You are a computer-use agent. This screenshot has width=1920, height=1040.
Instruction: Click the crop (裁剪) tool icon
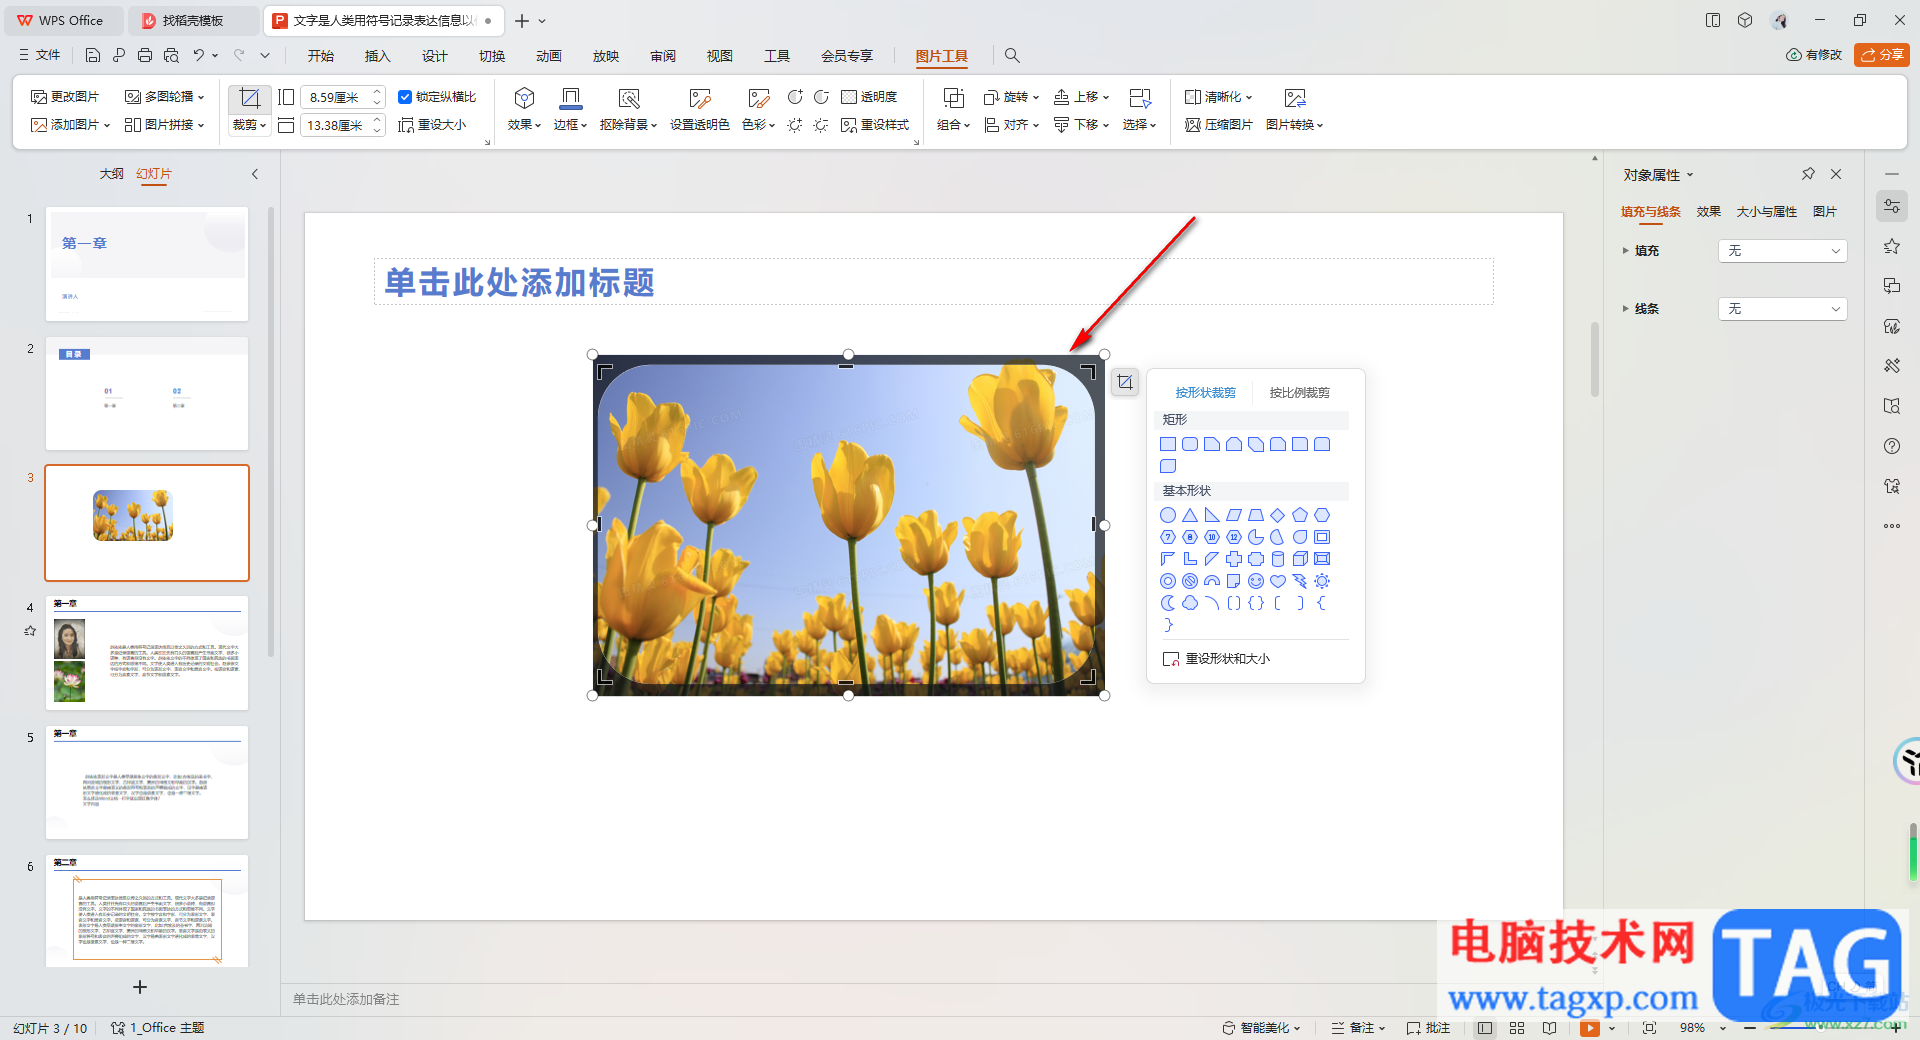click(249, 98)
